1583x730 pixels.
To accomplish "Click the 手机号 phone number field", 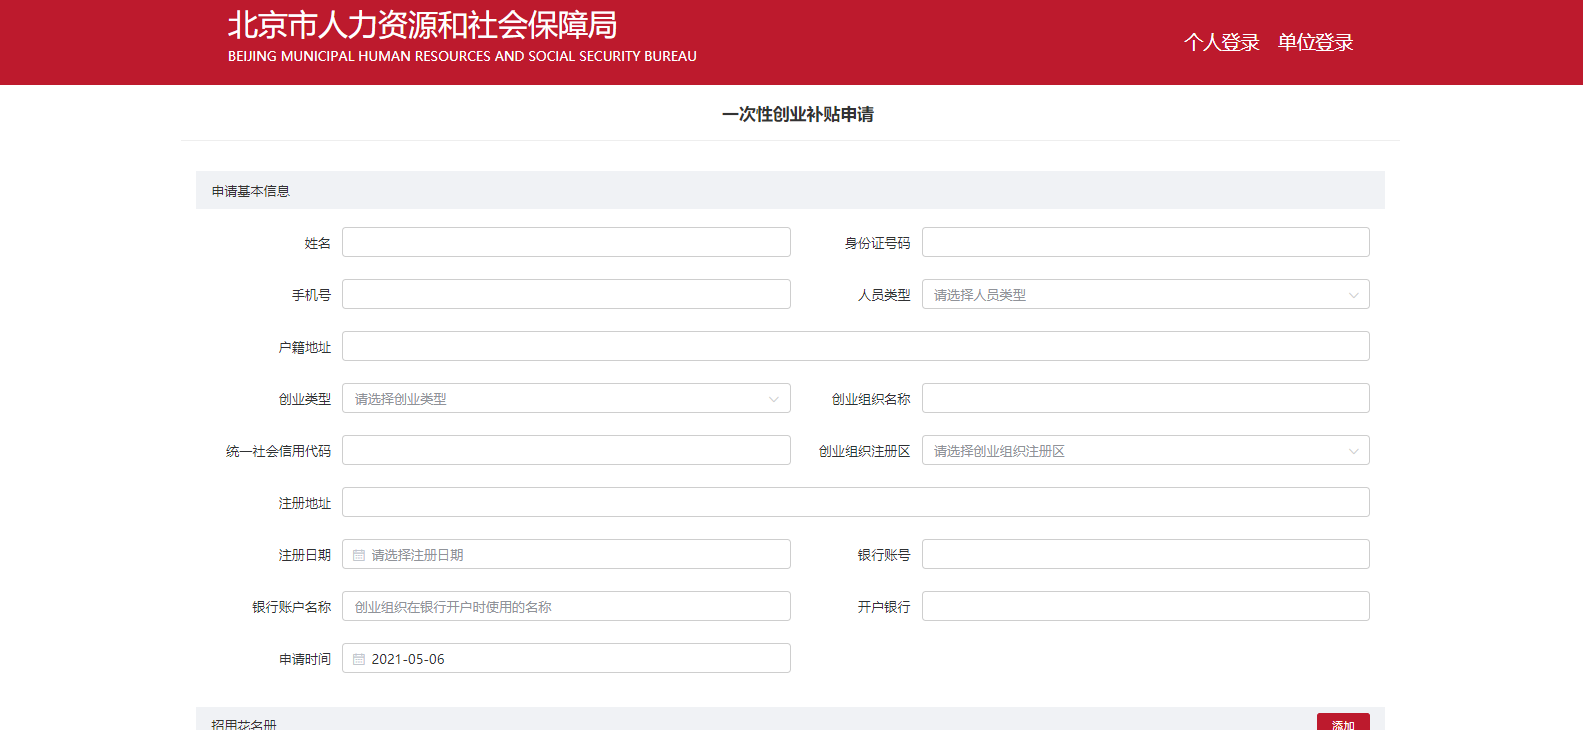I will tap(566, 294).
